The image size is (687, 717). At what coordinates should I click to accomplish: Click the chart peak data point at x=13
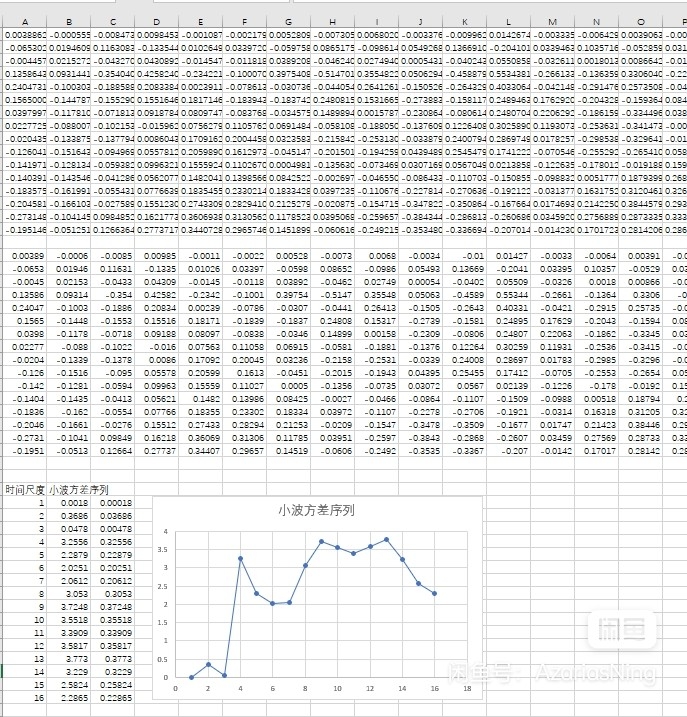[x=386, y=540]
